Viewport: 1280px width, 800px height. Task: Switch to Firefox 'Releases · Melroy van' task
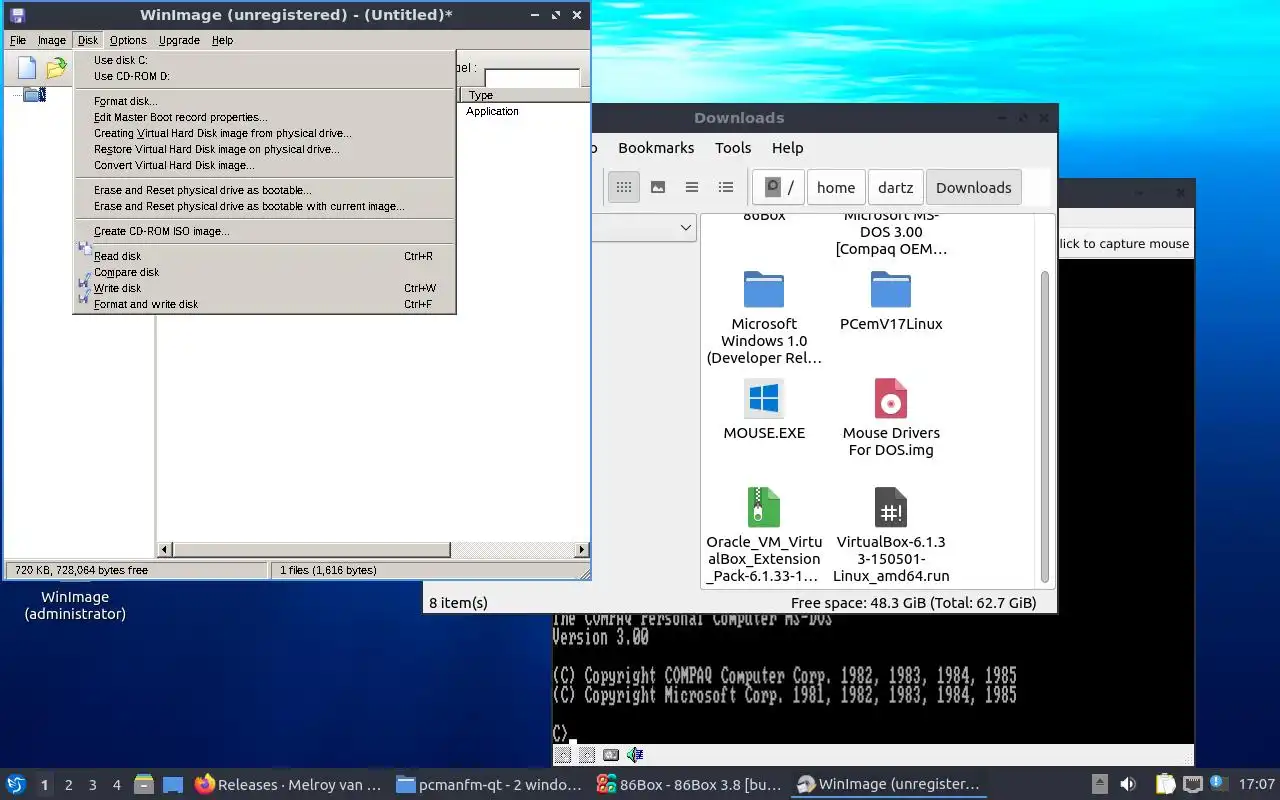point(288,784)
